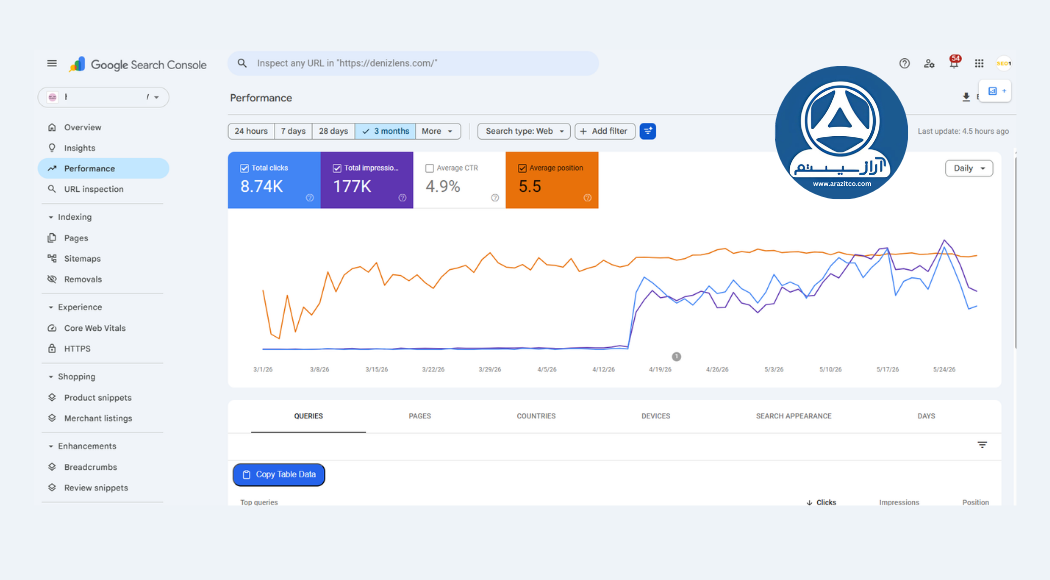The image size is (1050, 580).
Task: Open the More date range dropdown
Action: pos(438,131)
